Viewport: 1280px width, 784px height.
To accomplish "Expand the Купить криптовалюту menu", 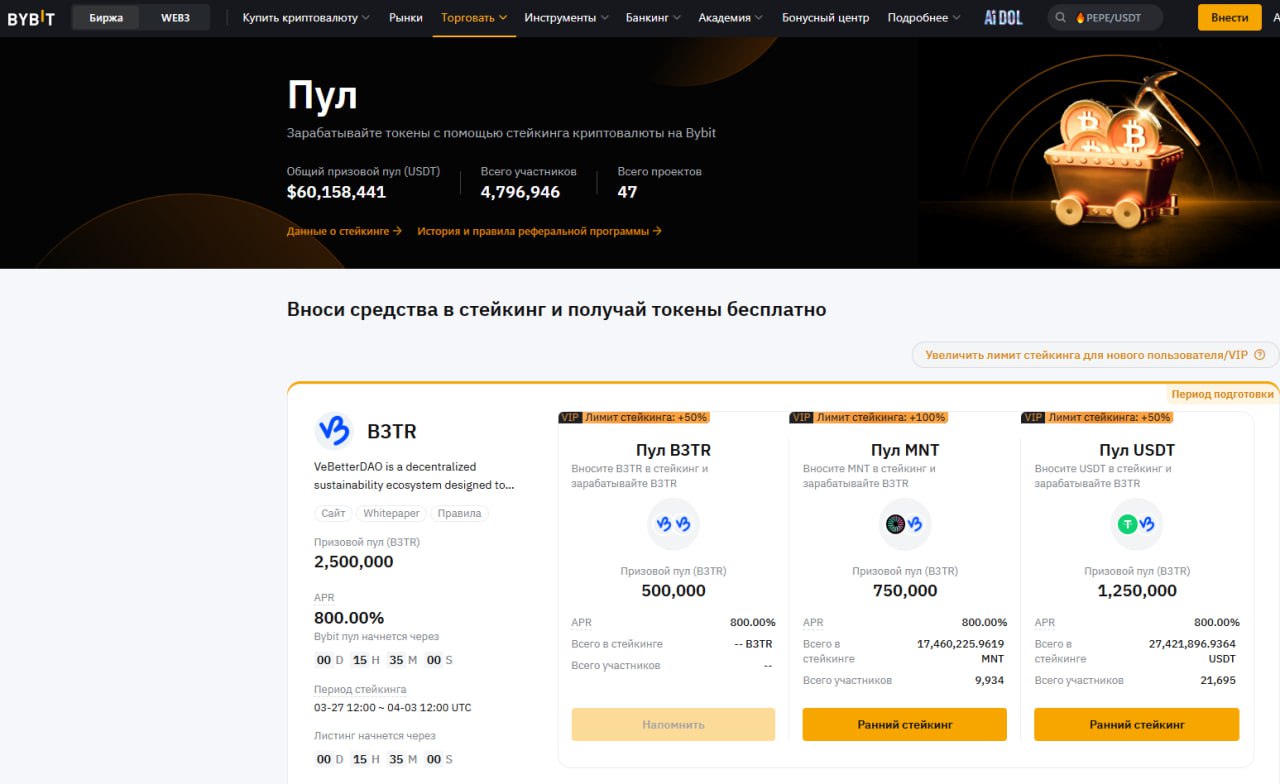I will 306,18.
